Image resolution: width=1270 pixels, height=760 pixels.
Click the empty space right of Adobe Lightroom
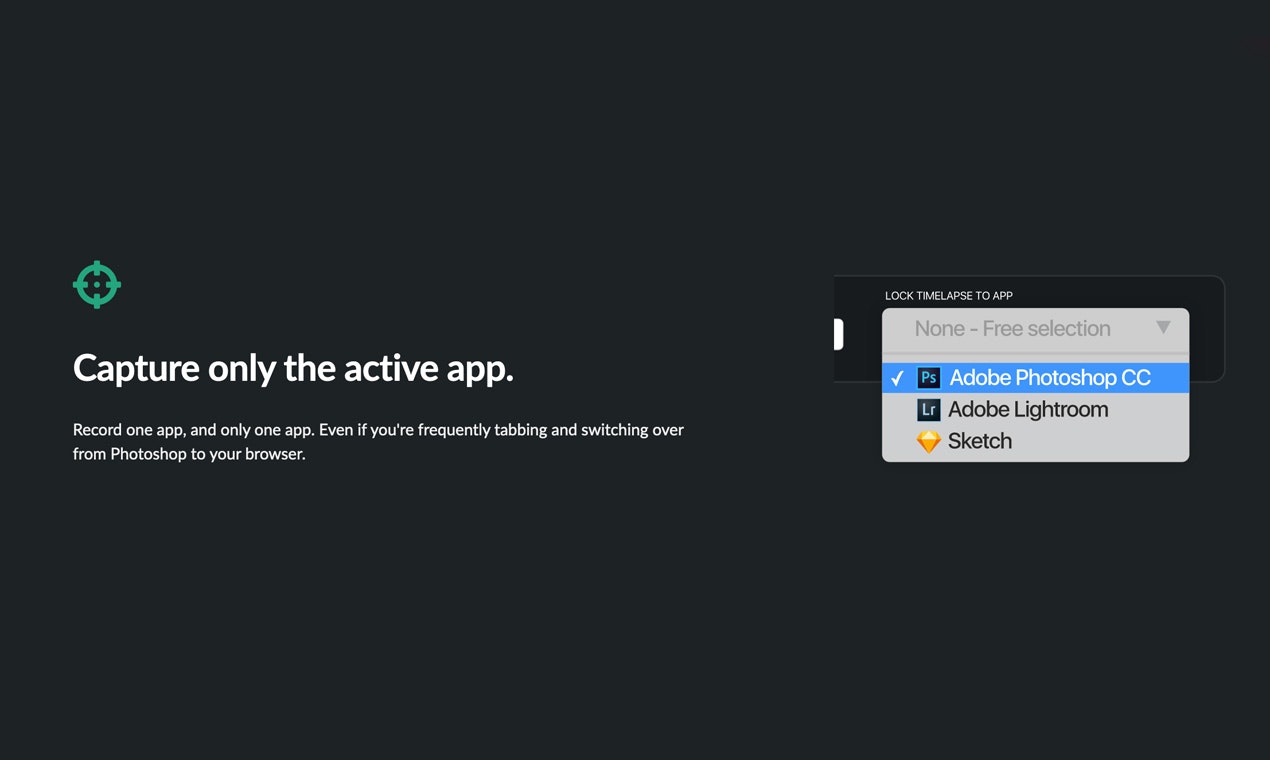coord(1148,409)
